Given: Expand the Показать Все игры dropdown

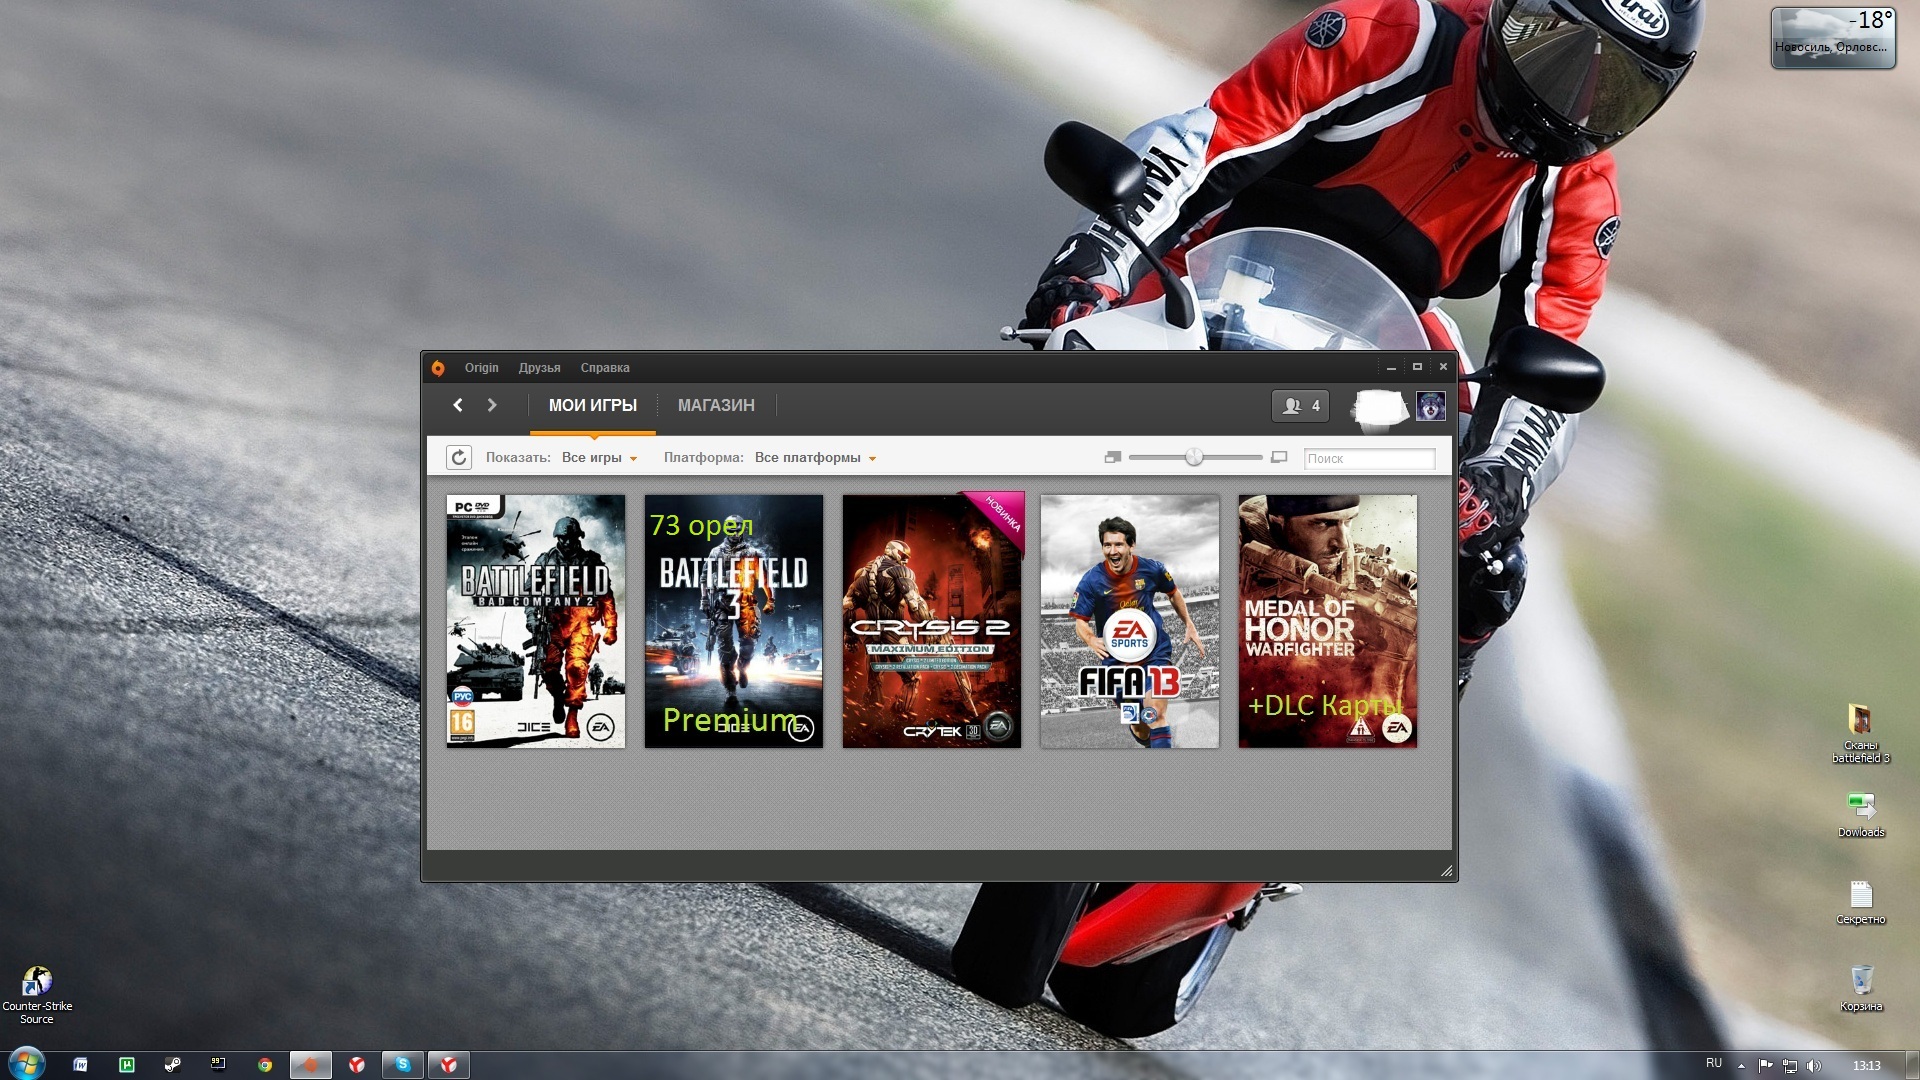Looking at the screenshot, I should [x=599, y=458].
